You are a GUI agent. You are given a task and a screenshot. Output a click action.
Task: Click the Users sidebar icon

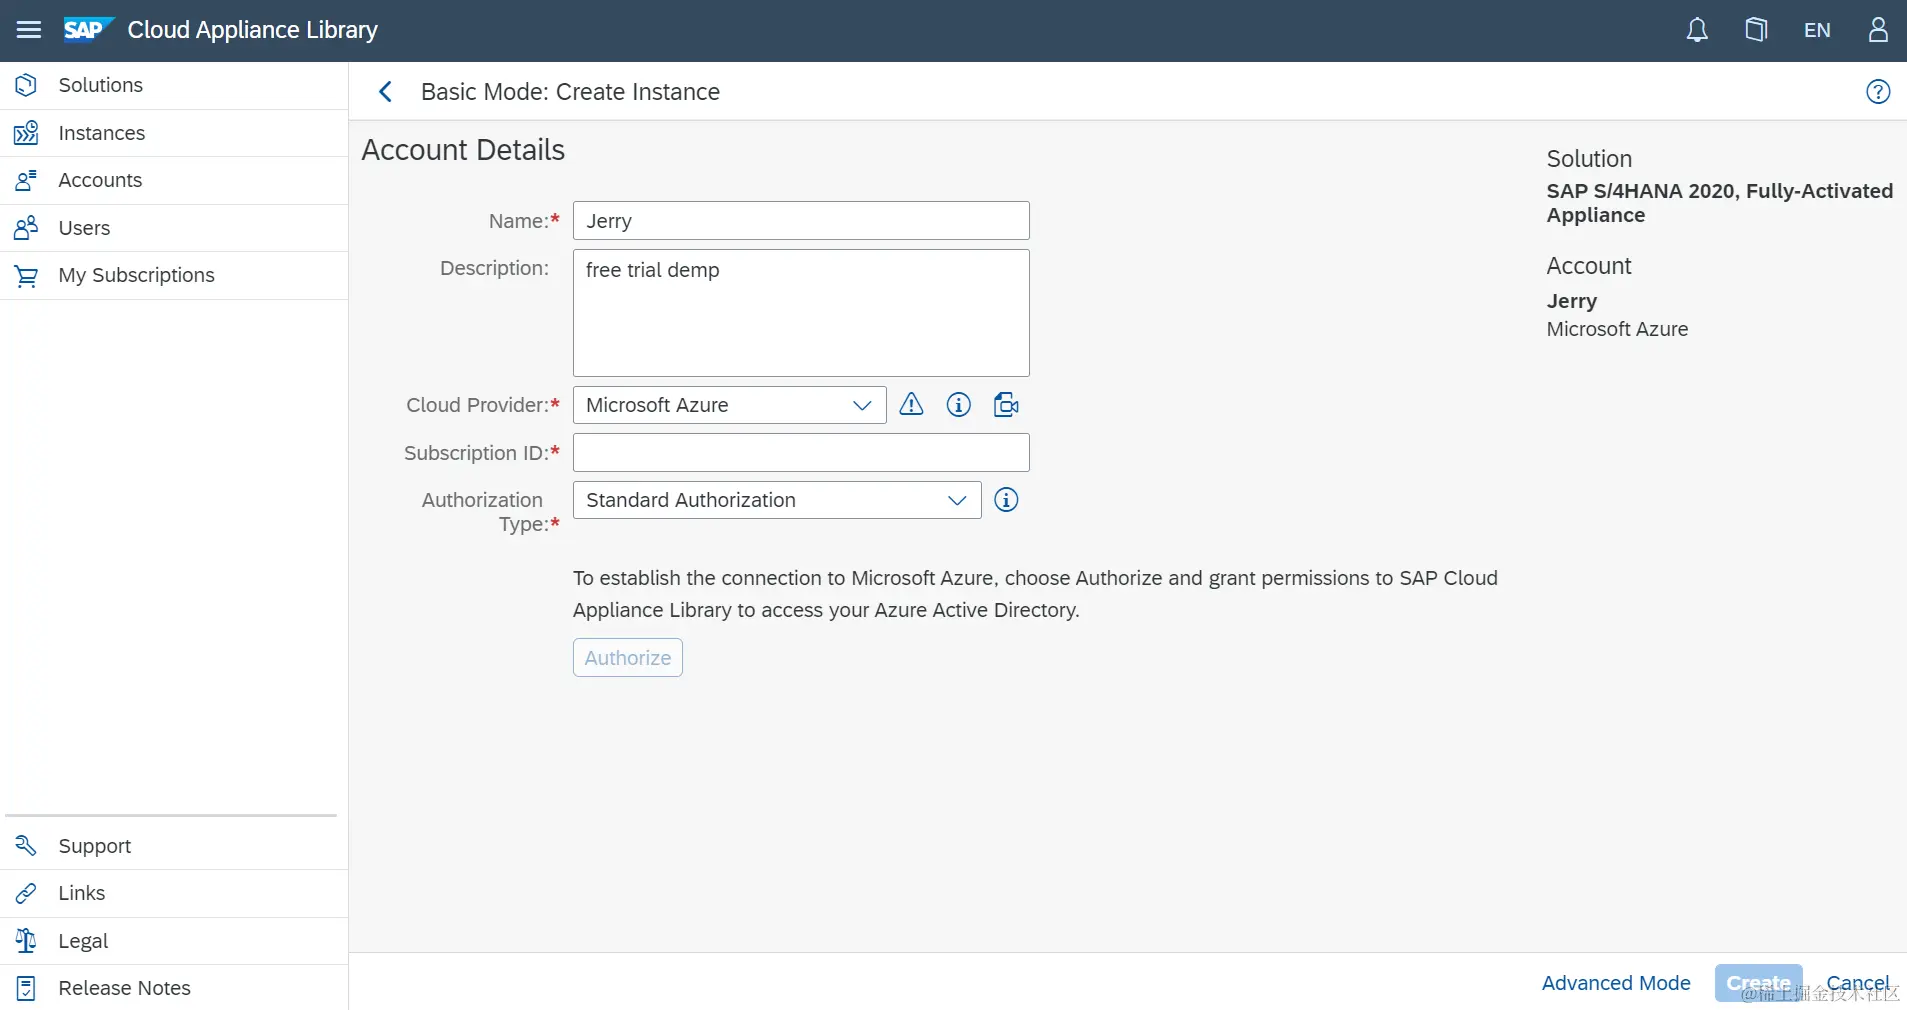26,228
